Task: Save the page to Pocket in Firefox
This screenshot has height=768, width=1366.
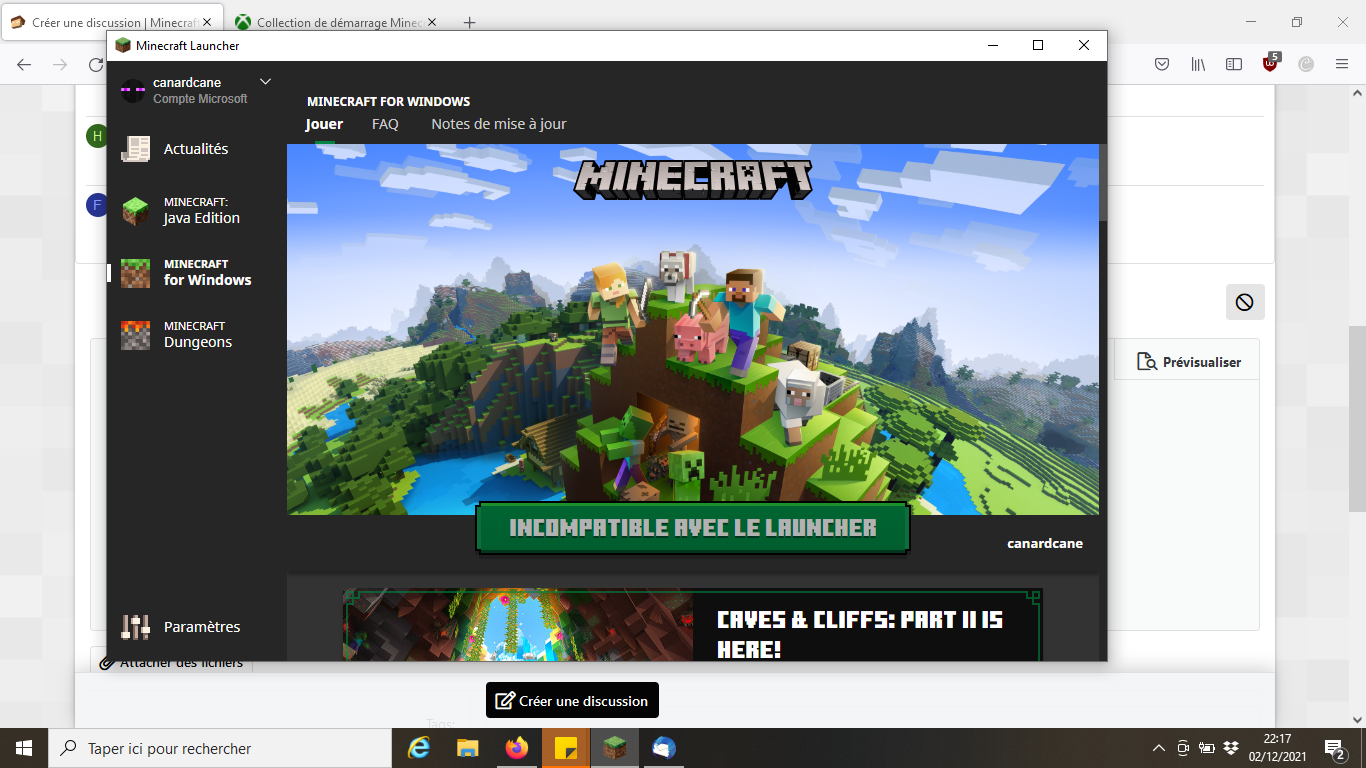Action: tap(1162, 64)
